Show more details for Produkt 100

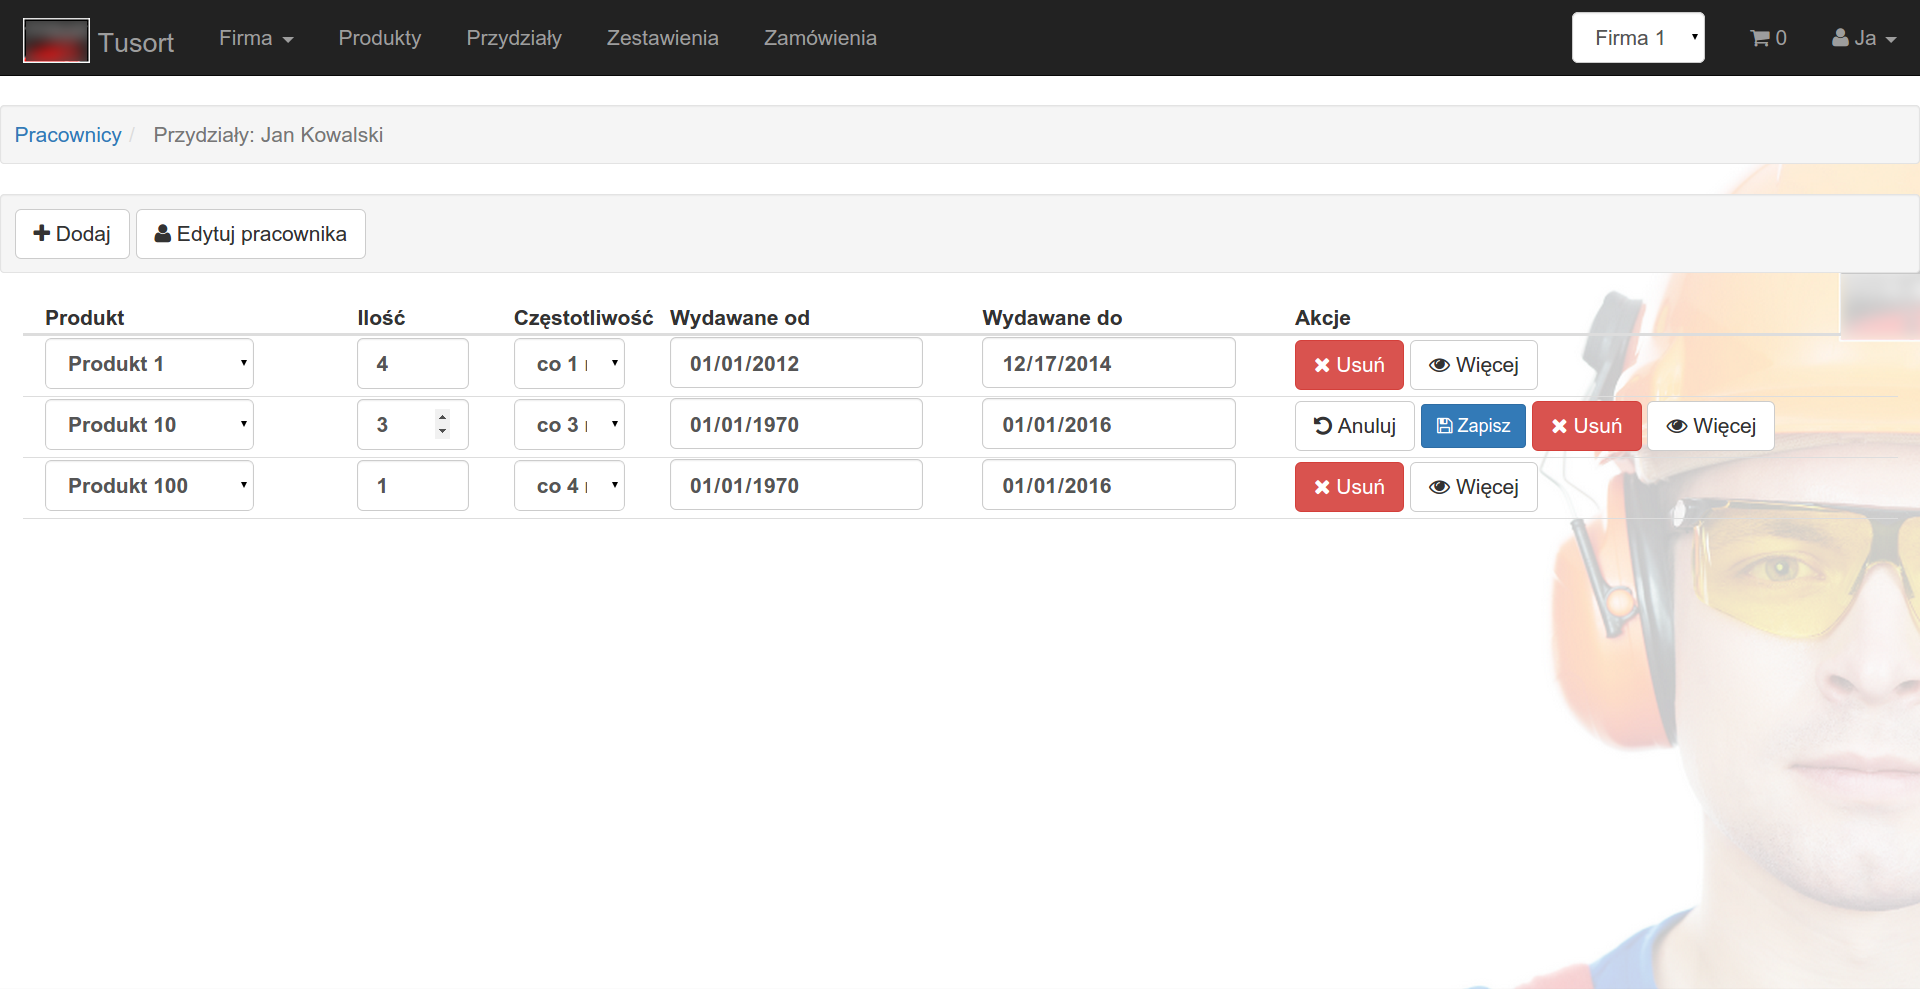(1473, 487)
